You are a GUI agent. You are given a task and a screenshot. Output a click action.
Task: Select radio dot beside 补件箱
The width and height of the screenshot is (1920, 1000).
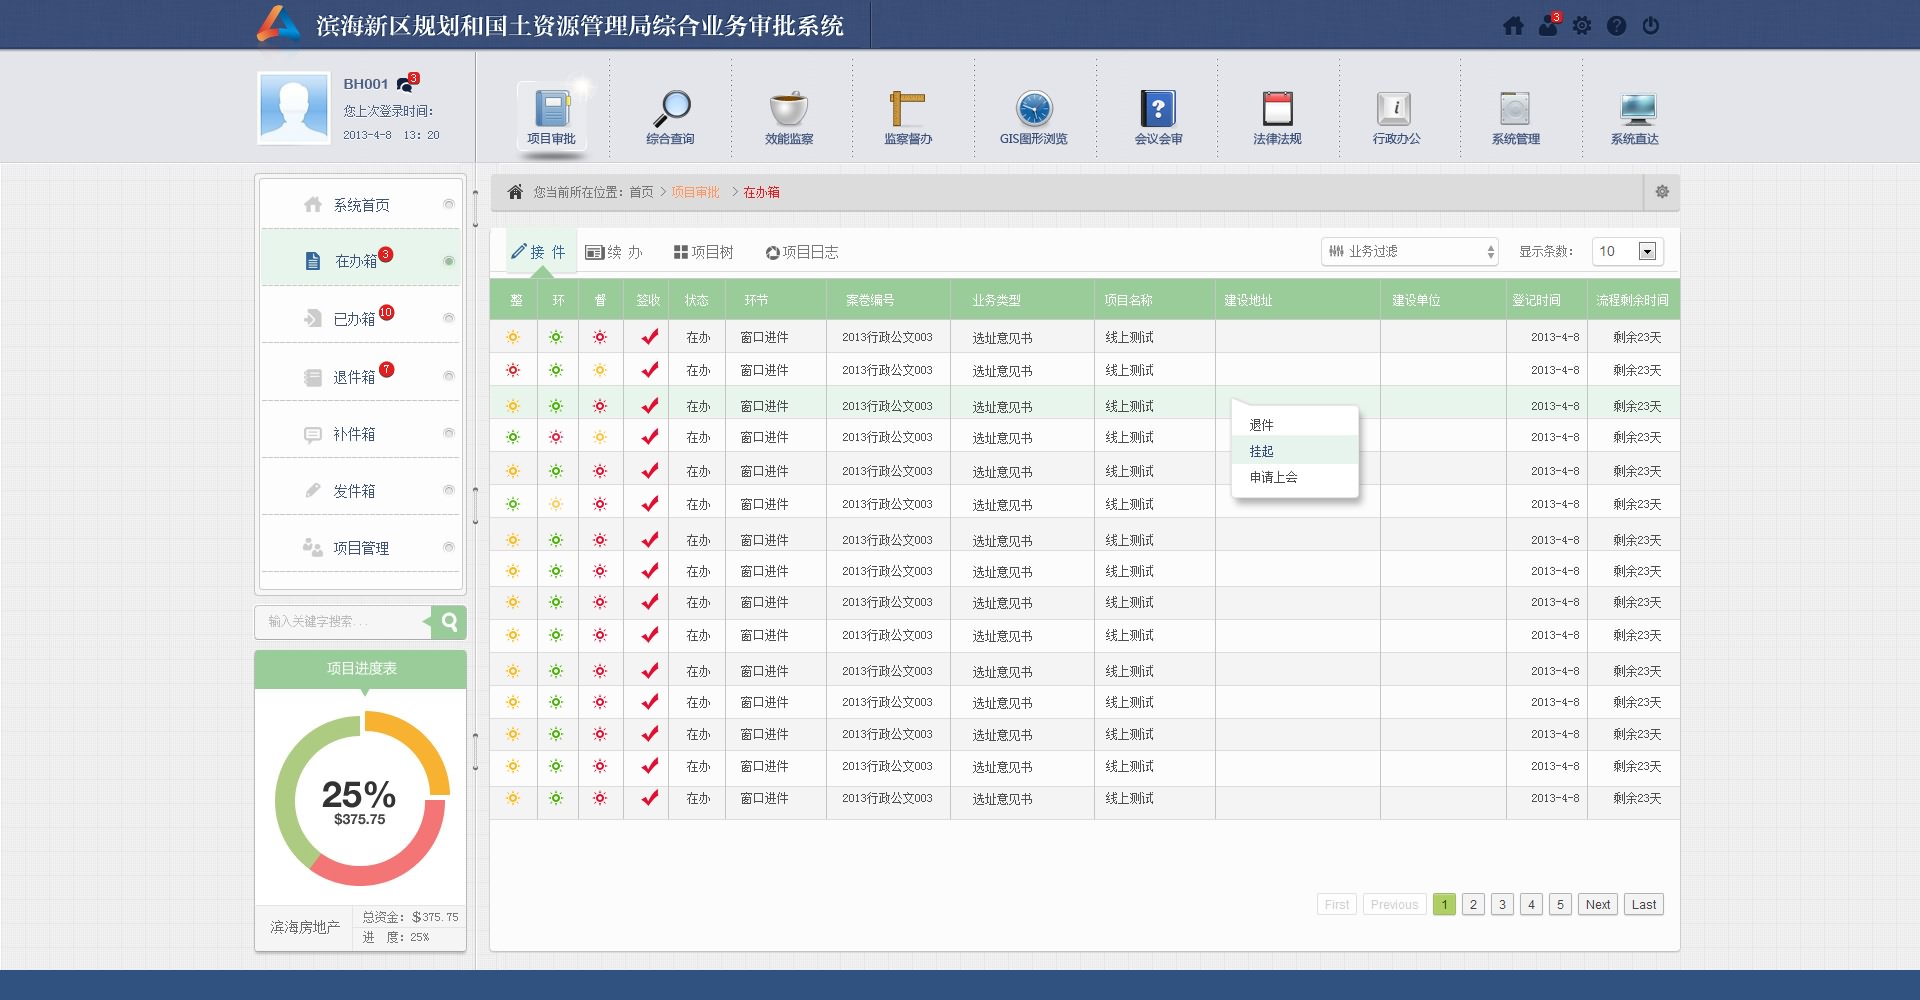coord(449,433)
